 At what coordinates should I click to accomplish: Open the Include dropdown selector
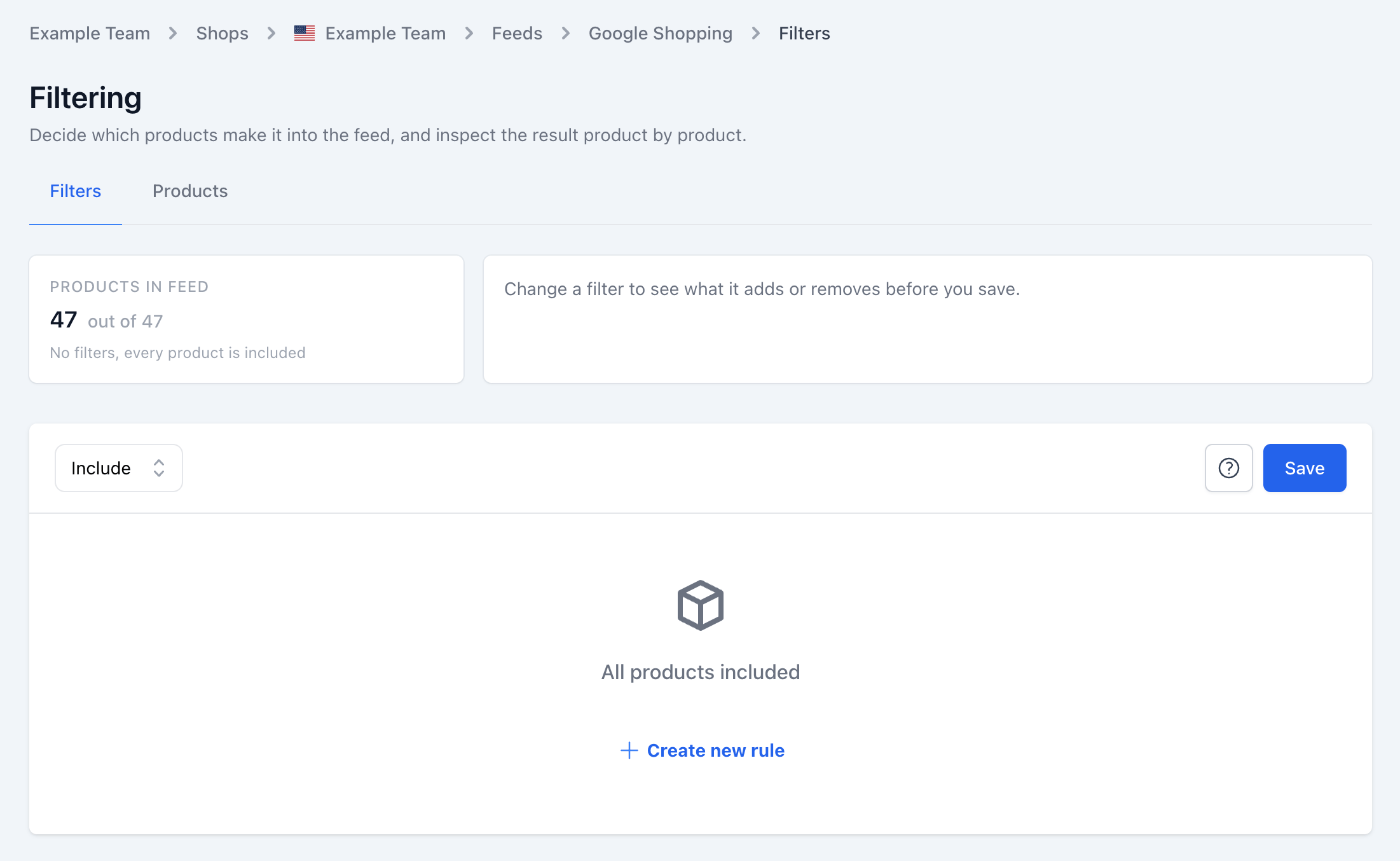[x=119, y=468]
